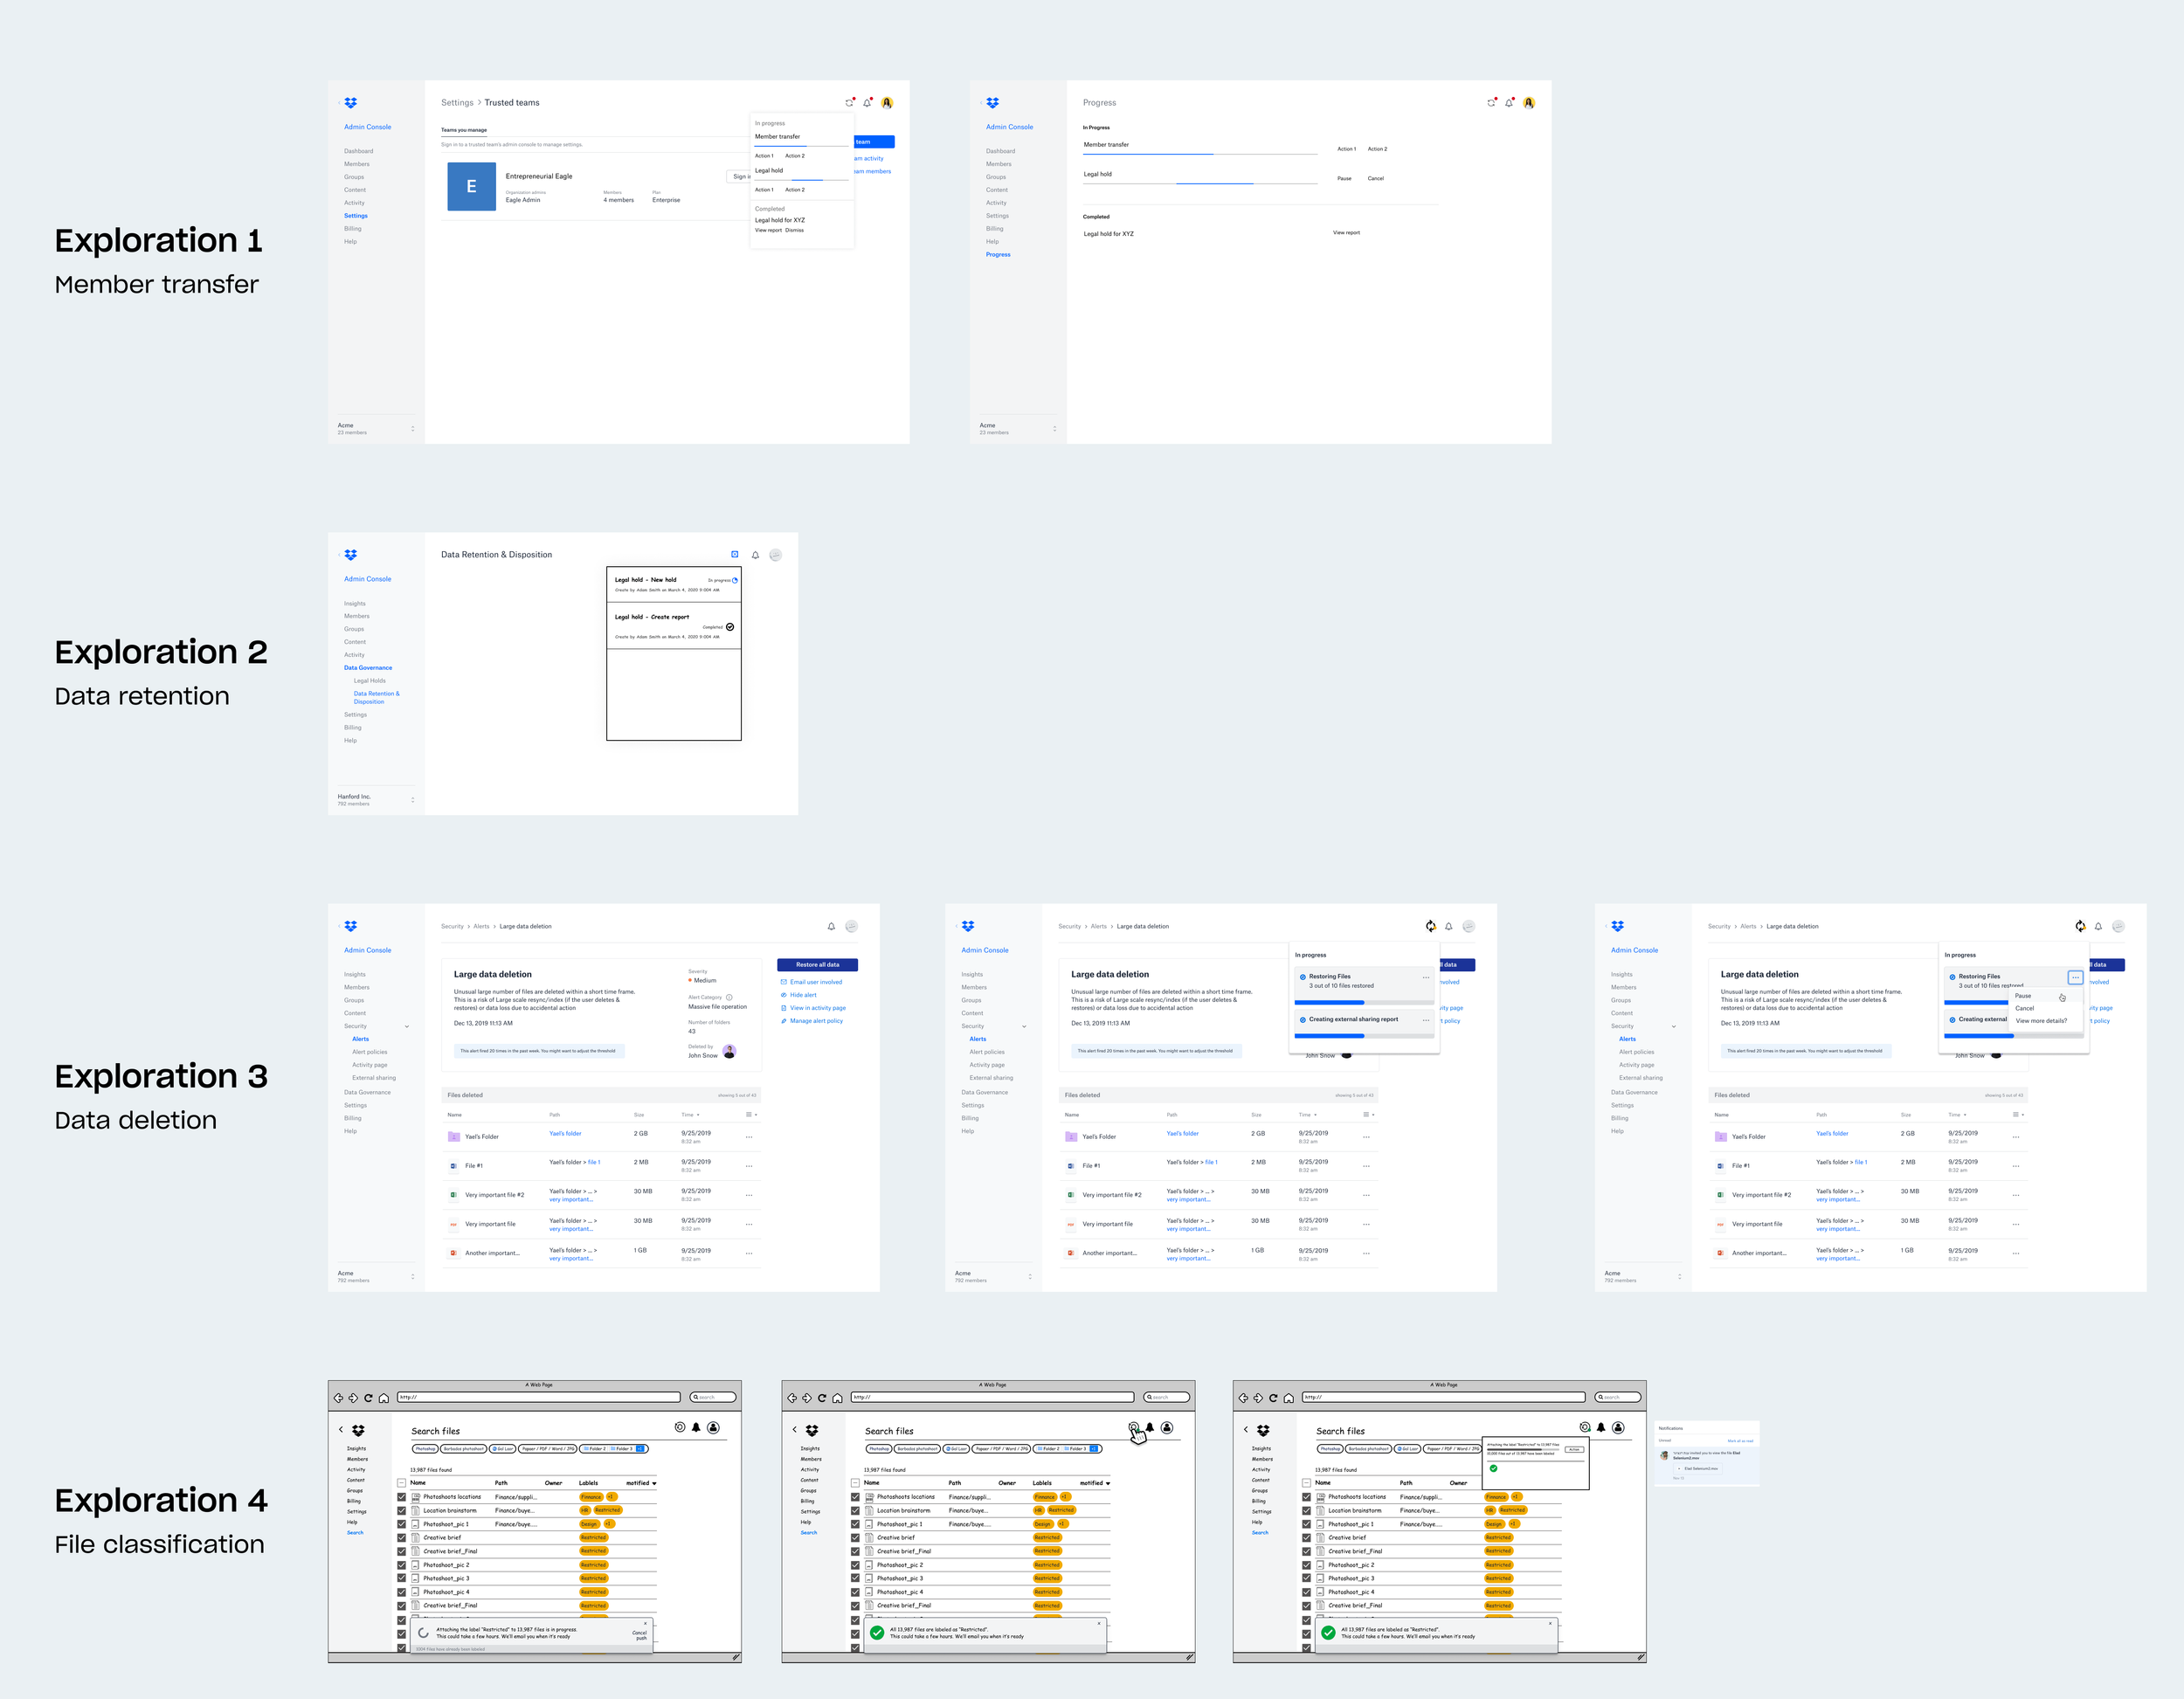Click sync progress icon in Data Retention header
Image resolution: width=2184 pixels, height=1699 pixels.
pos(735,555)
